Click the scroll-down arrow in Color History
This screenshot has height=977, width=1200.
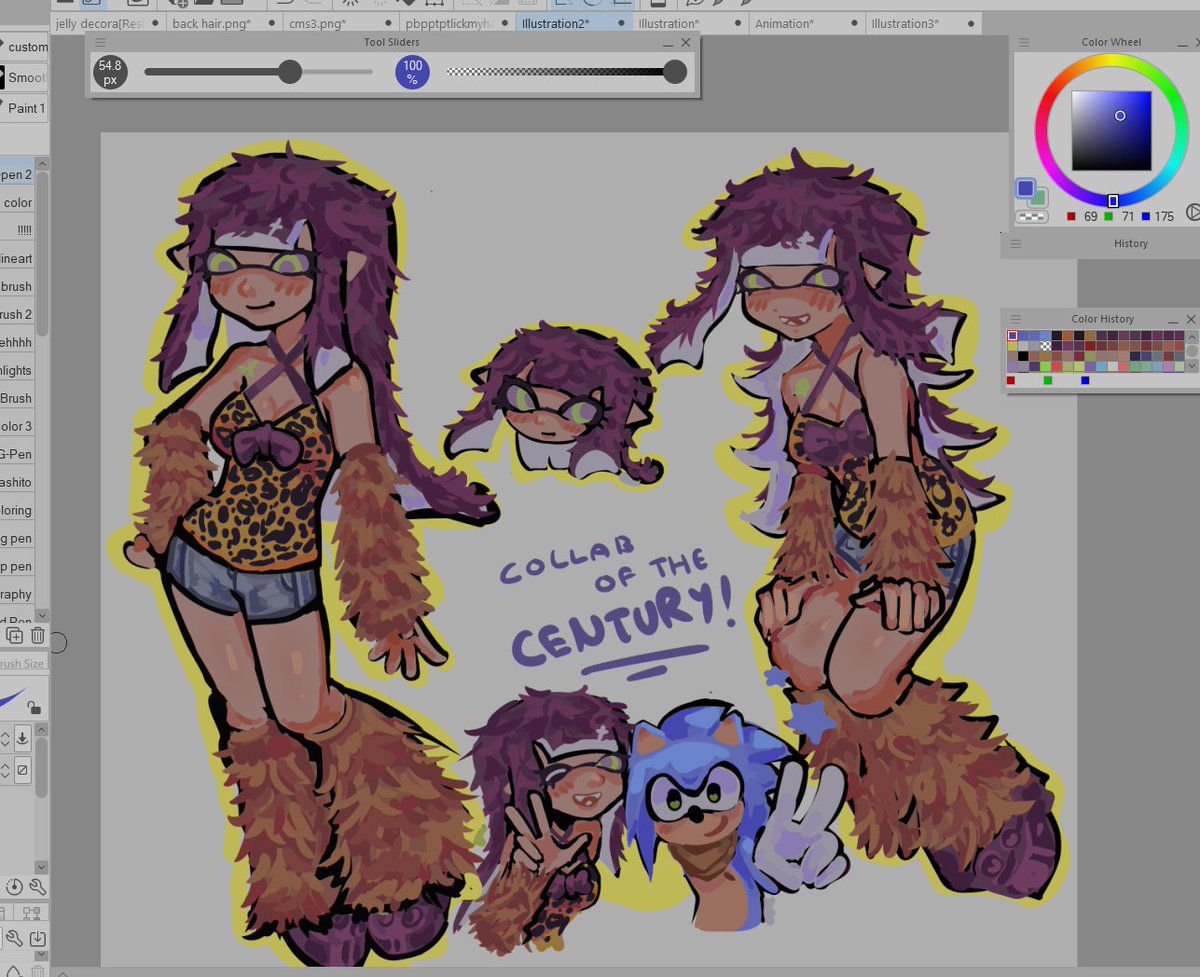tap(1191, 365)
